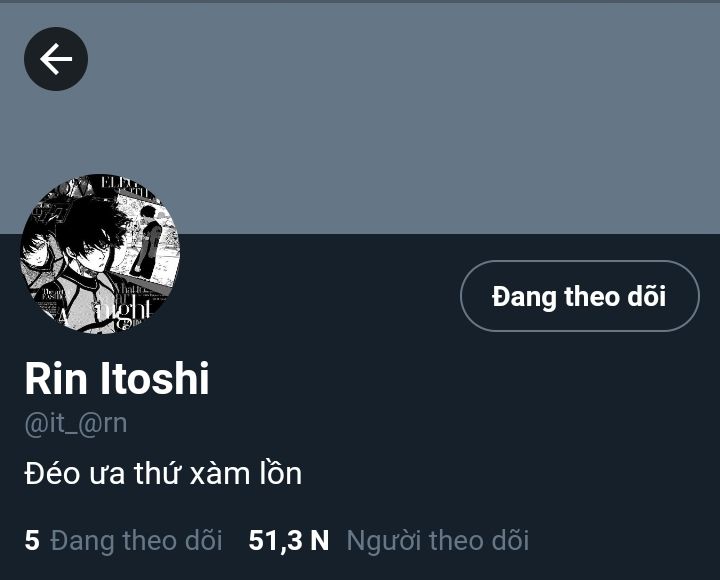Tap the word Itoshi in the profile name
This screenshot has height=580, width=720.
coord(155,378)
